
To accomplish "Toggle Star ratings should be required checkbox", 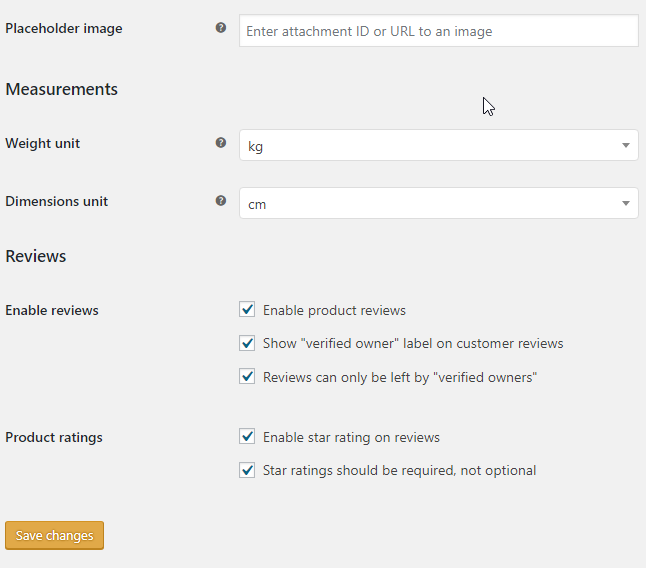I will tap(247, 470).
